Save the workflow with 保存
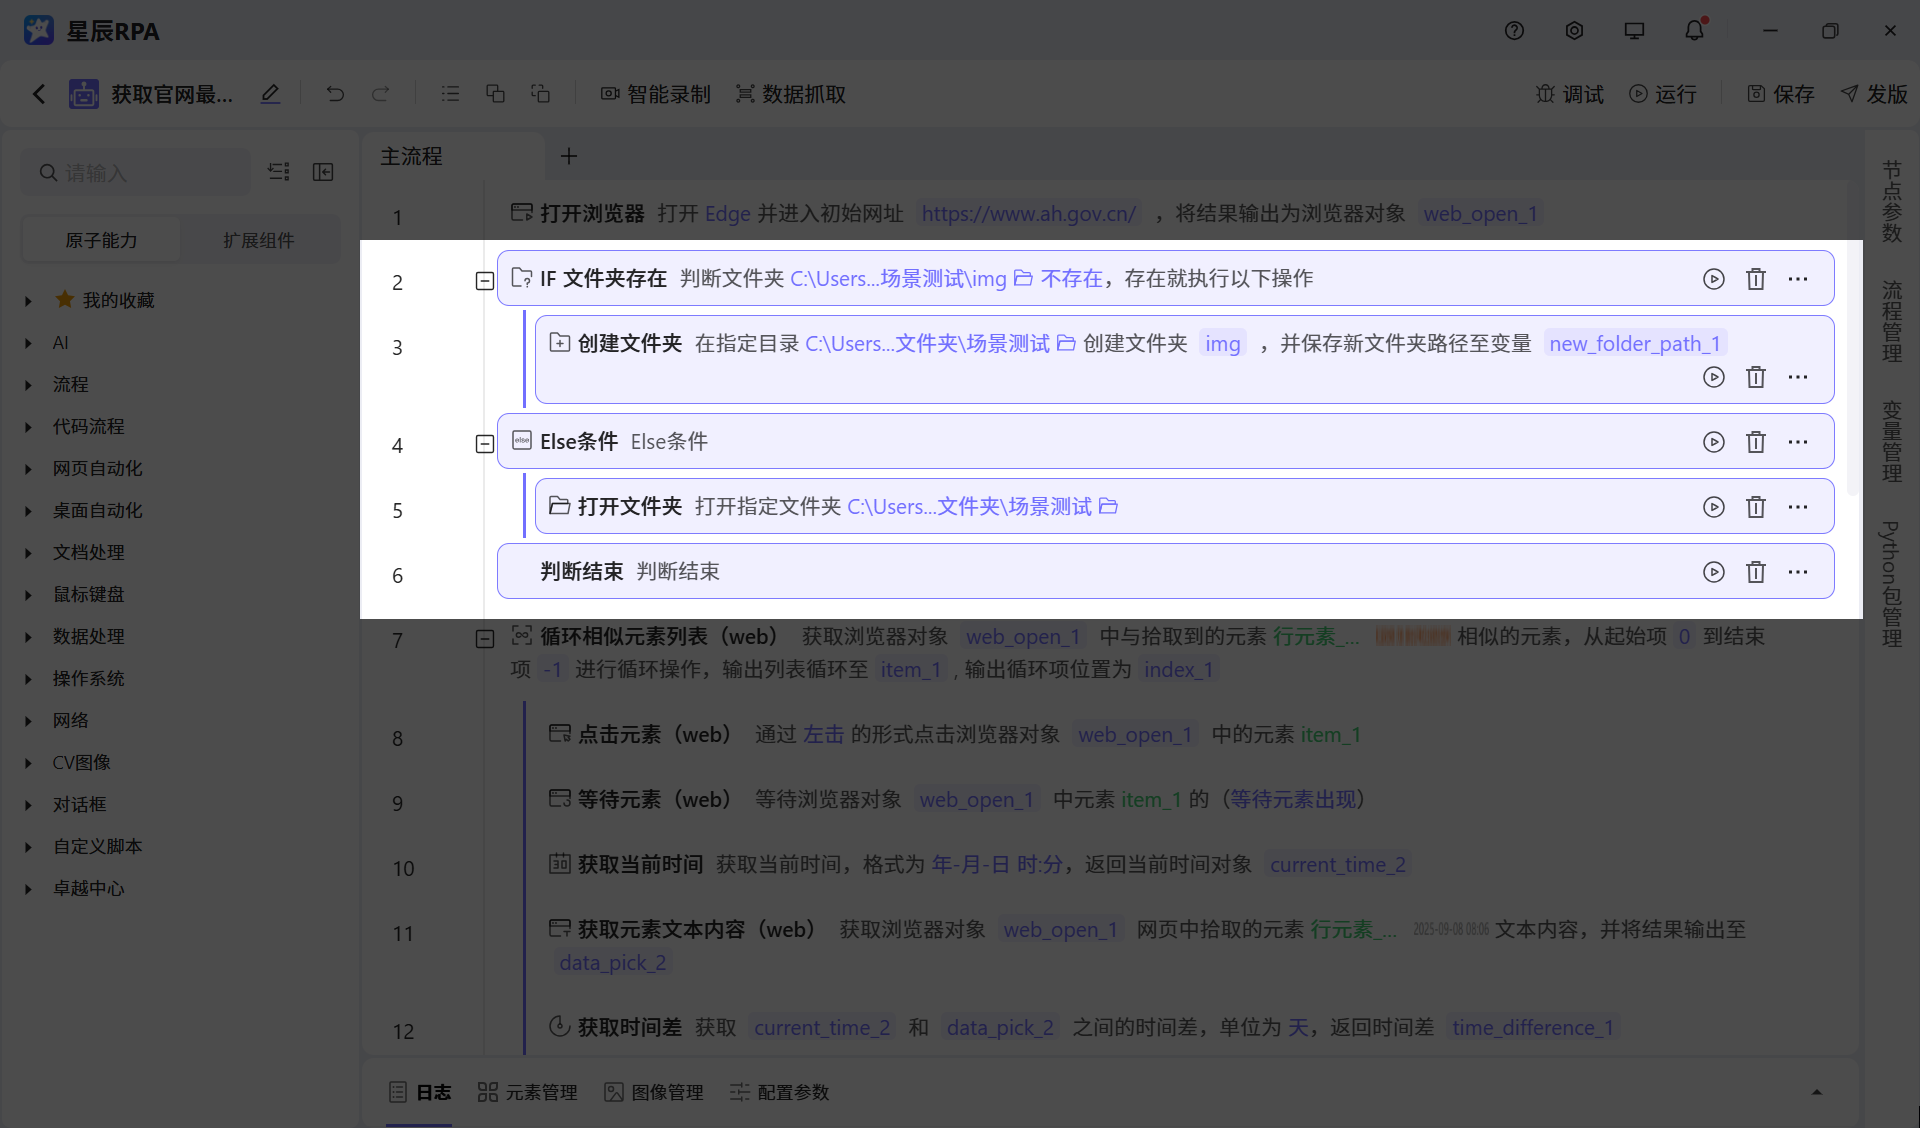The width and height of the screenshot is (1920, 1128). [x=1780, y=93]
